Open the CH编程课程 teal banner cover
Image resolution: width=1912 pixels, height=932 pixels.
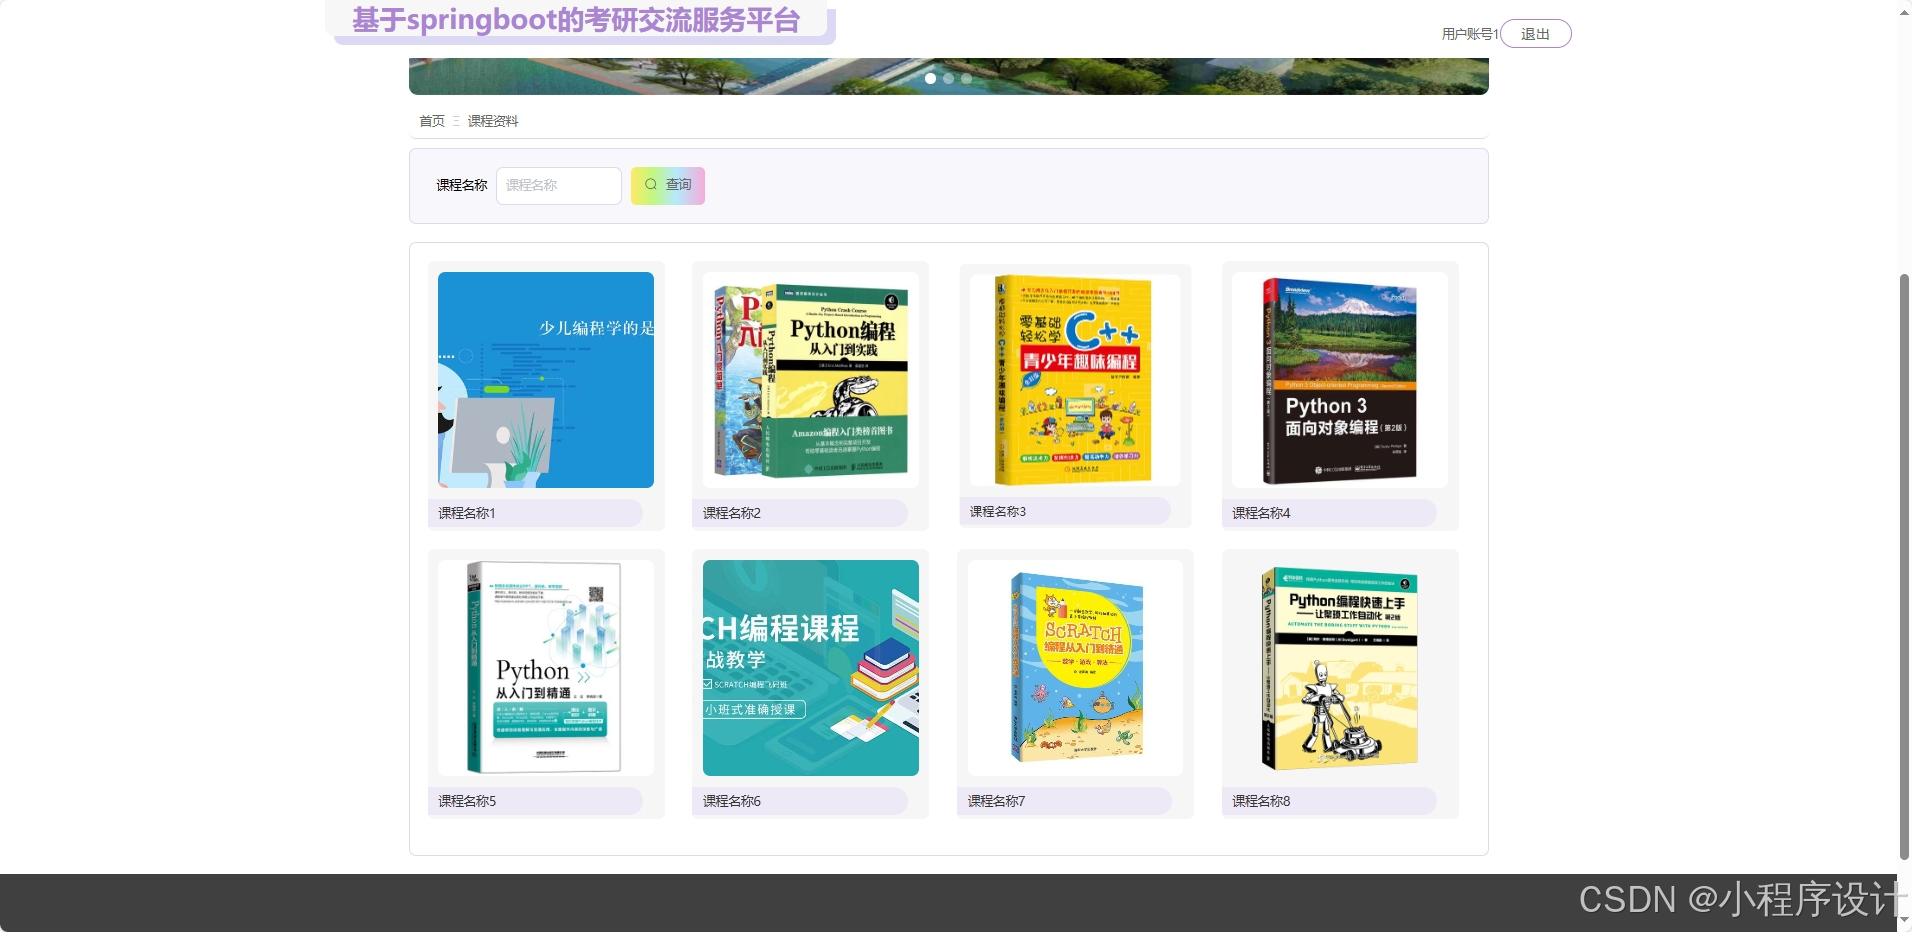[x=811, y=668]
